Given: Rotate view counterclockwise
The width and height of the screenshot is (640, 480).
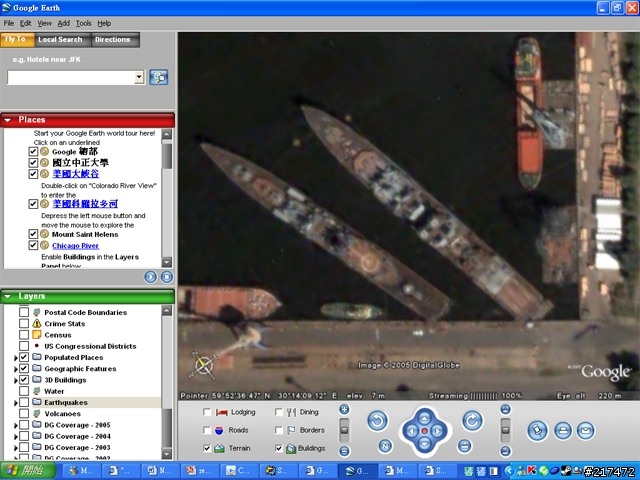Looking at the screenshot, I should tap(377, 421).
